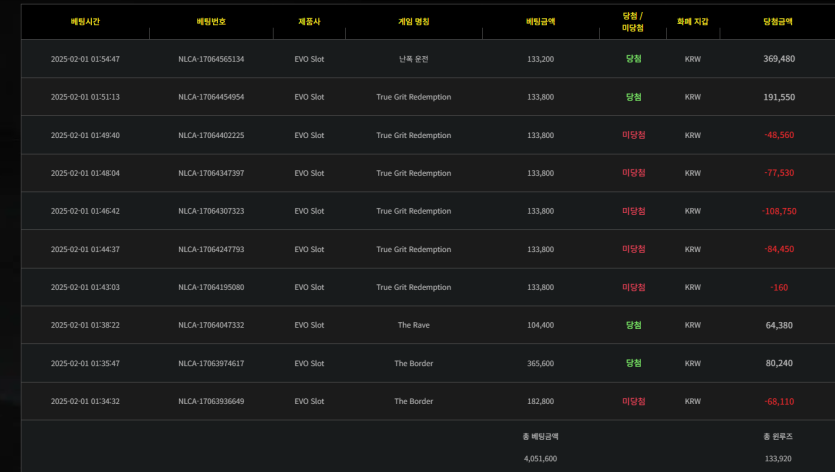
Task: Select The Rave game name
Action: click(413, 325)
